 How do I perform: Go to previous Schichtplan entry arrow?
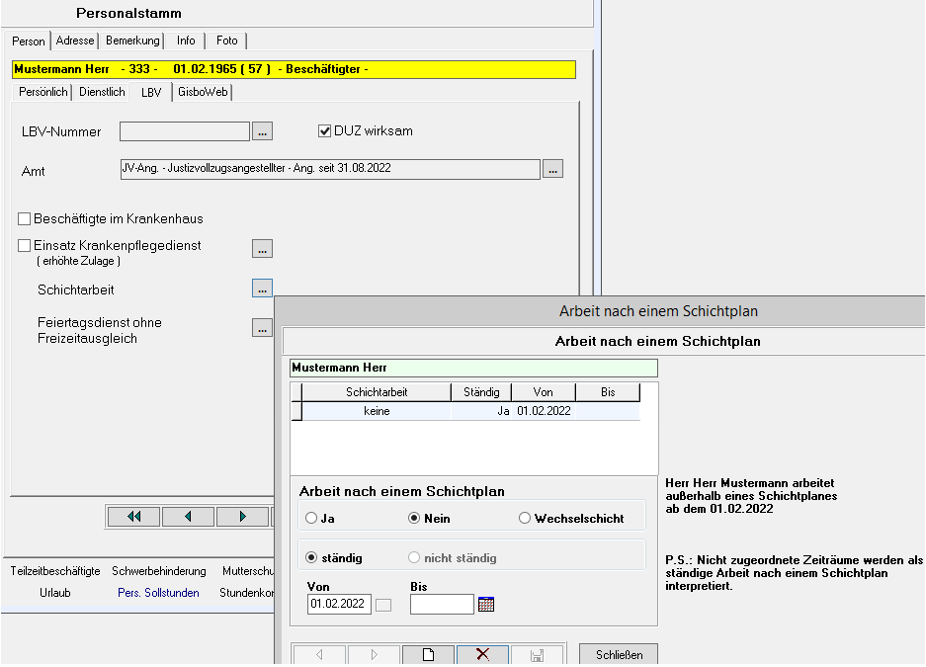click(x=319, y=655)
